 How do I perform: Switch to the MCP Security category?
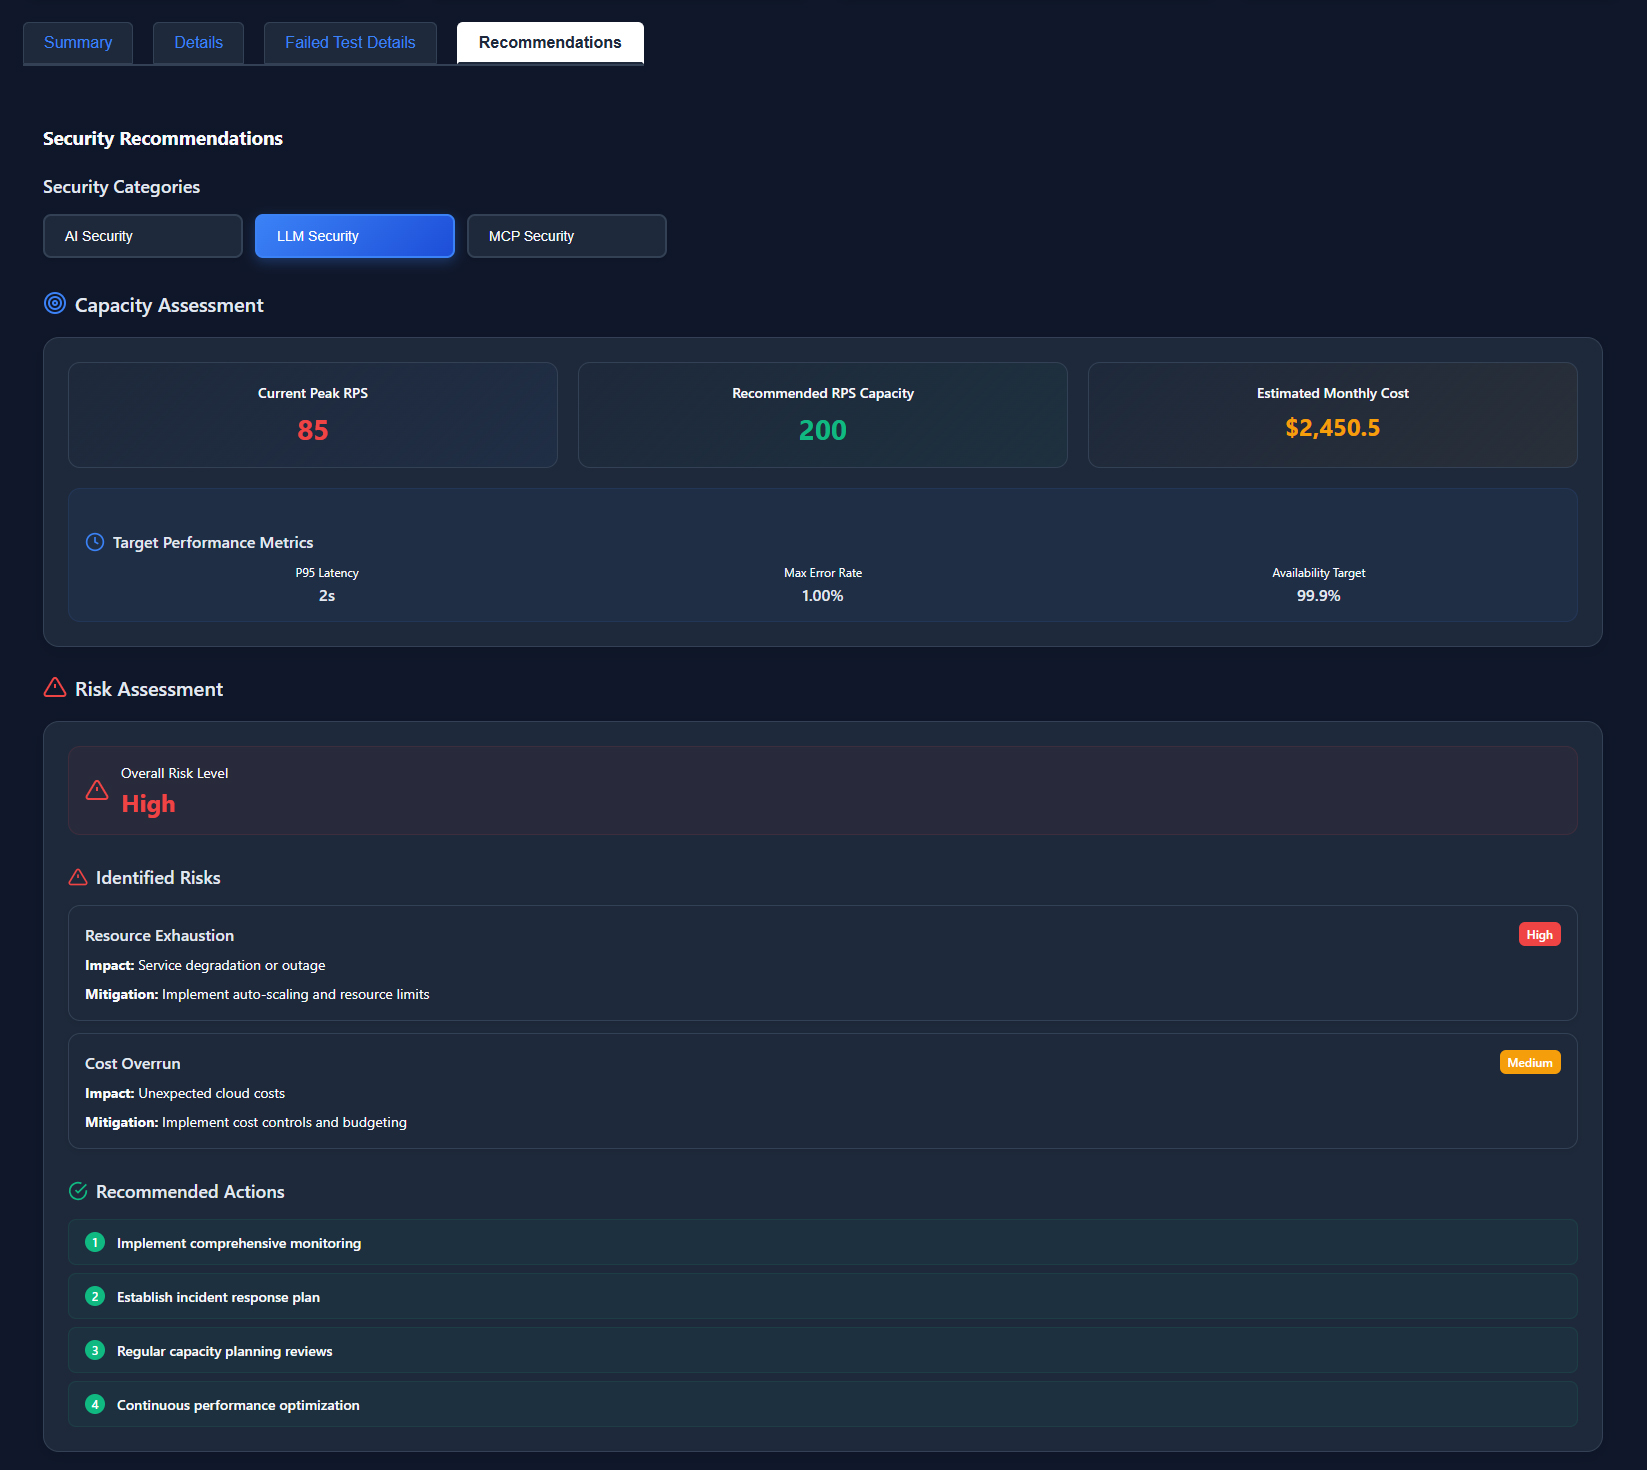pos(567,236)
